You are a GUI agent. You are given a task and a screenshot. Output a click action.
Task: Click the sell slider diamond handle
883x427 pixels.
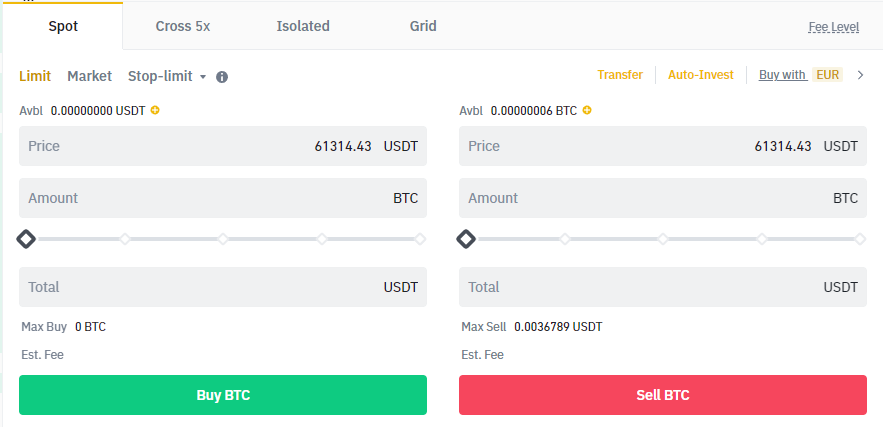(466, 239)
